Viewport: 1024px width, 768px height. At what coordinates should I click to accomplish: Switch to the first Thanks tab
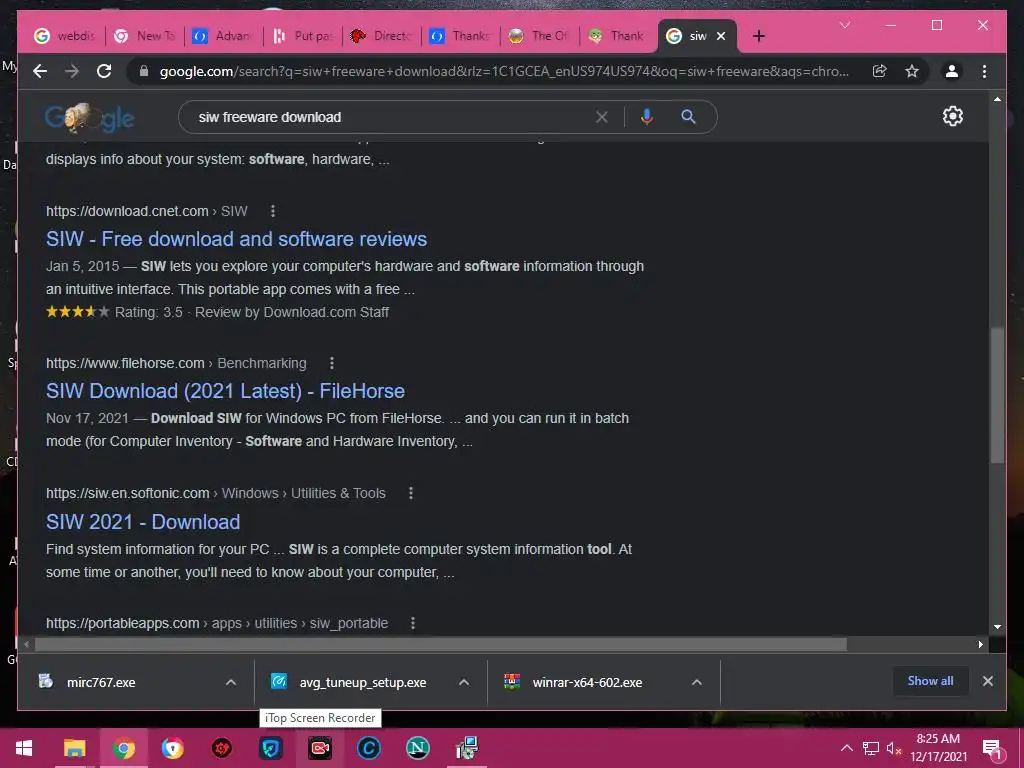tap(461, 36)
